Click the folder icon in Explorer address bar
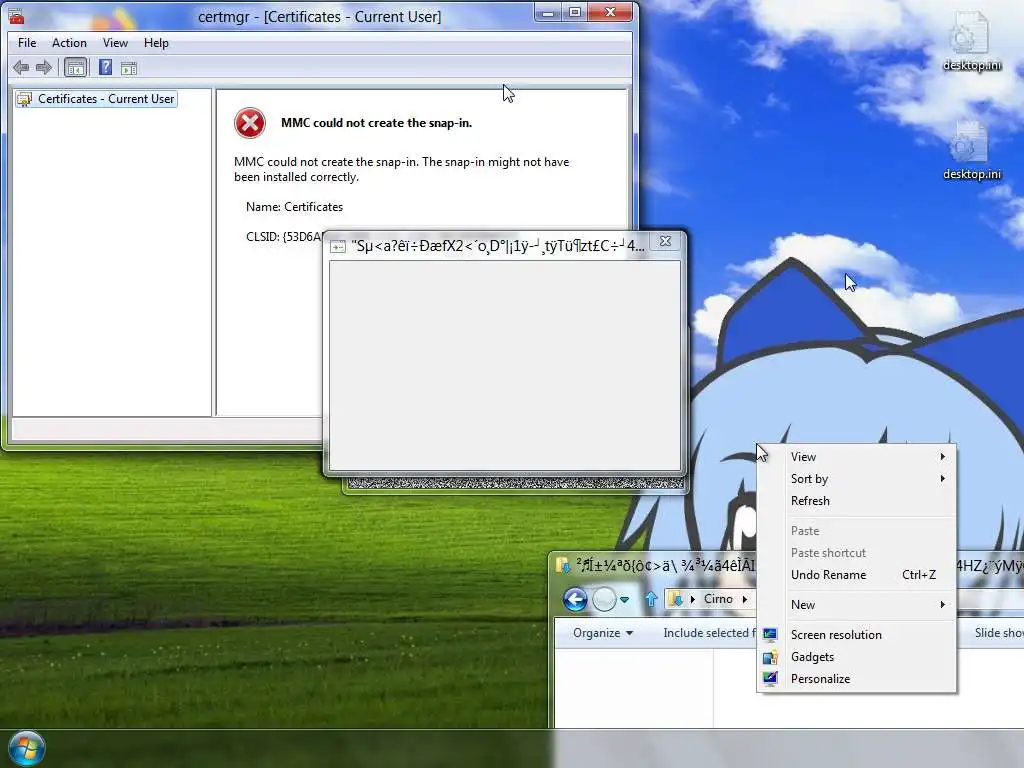Screen dimensions: 1024x768 point(676,599)
